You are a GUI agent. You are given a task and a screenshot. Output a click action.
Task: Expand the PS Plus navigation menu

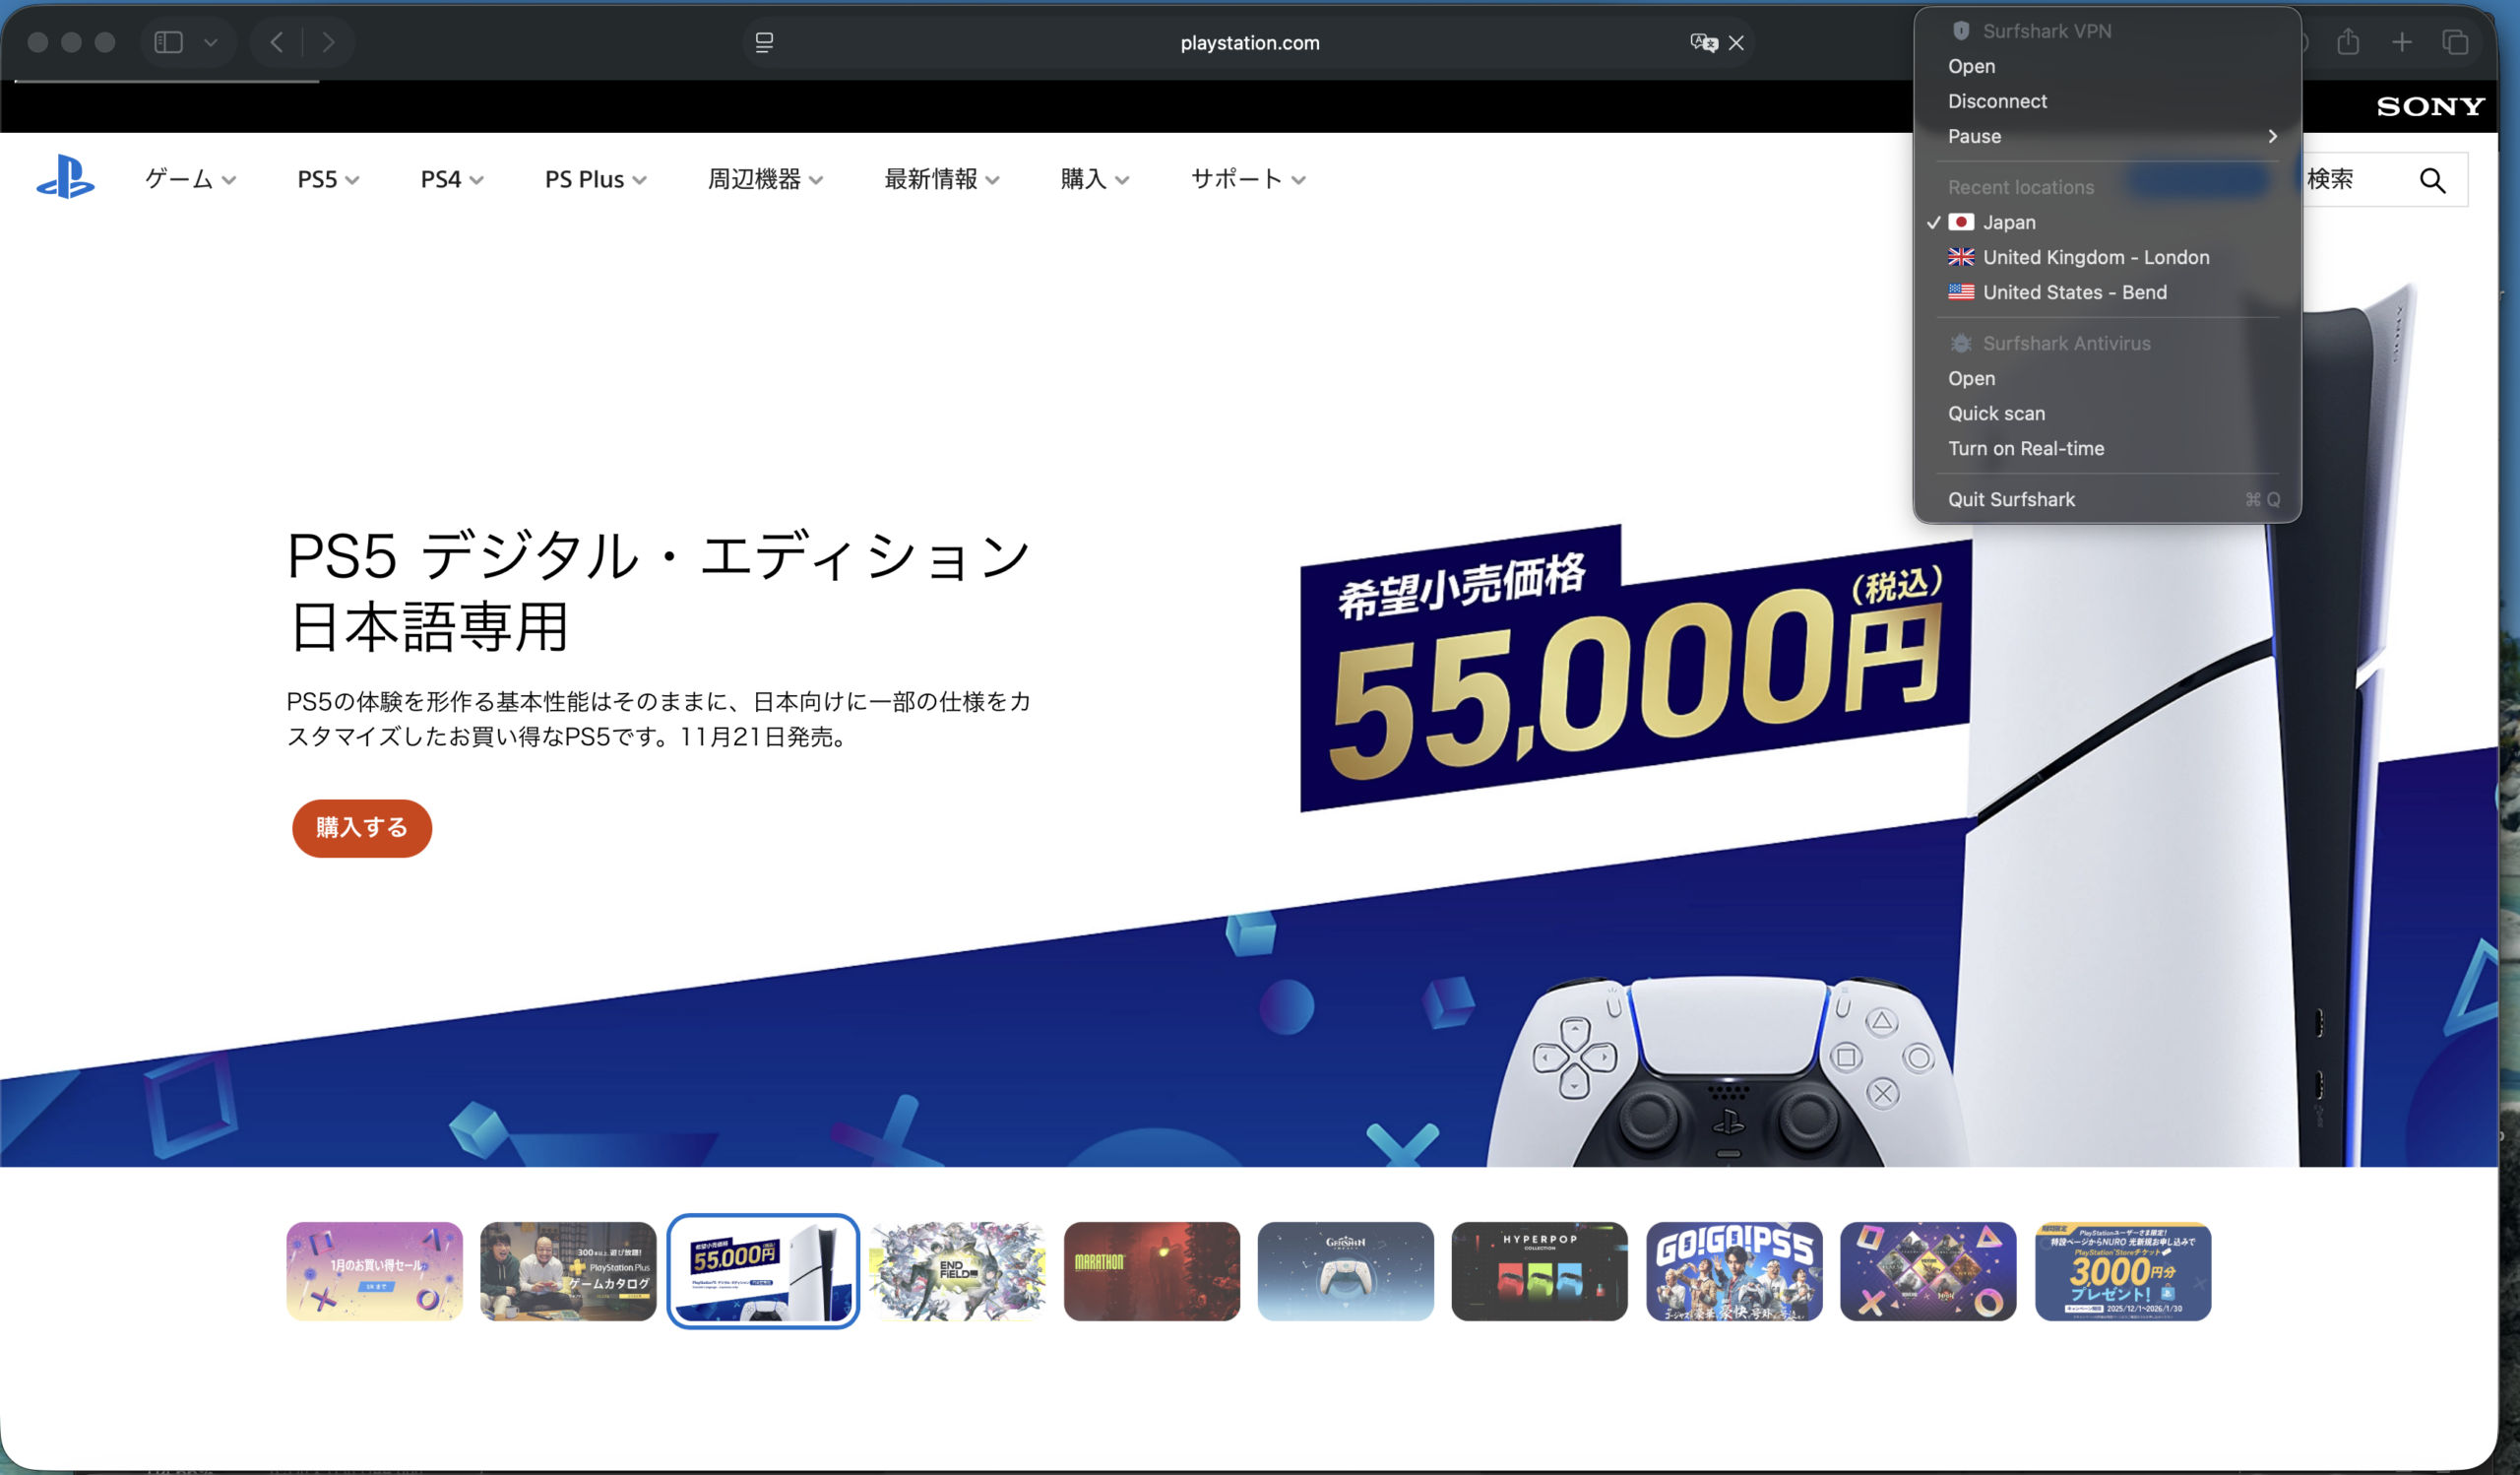[x=596, y=179]
